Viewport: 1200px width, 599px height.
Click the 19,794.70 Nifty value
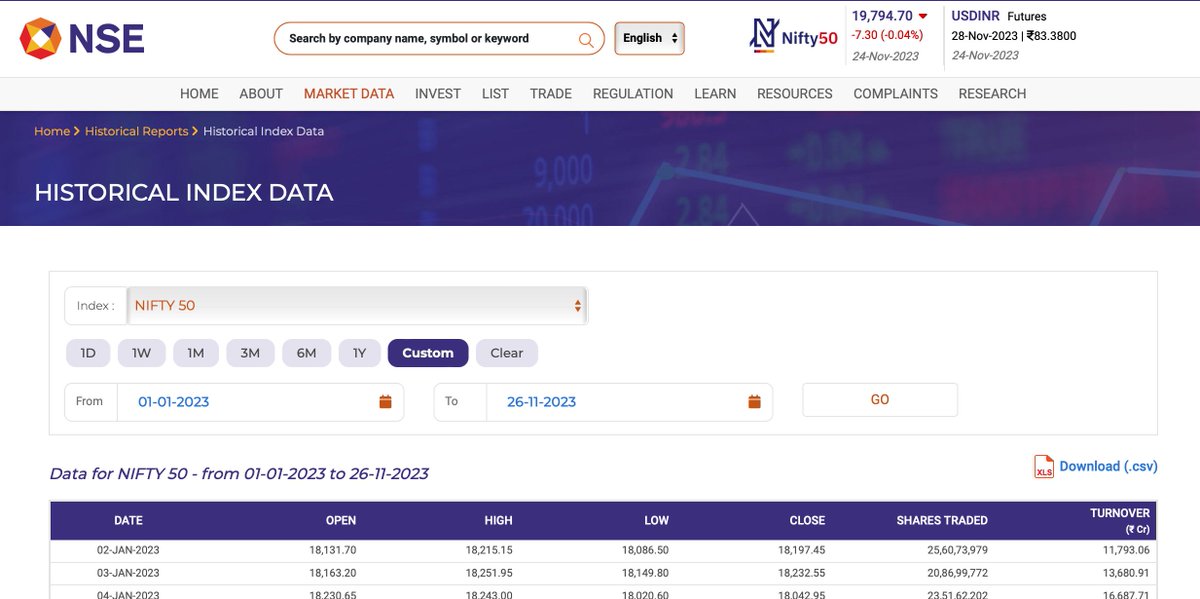[882, 16]
